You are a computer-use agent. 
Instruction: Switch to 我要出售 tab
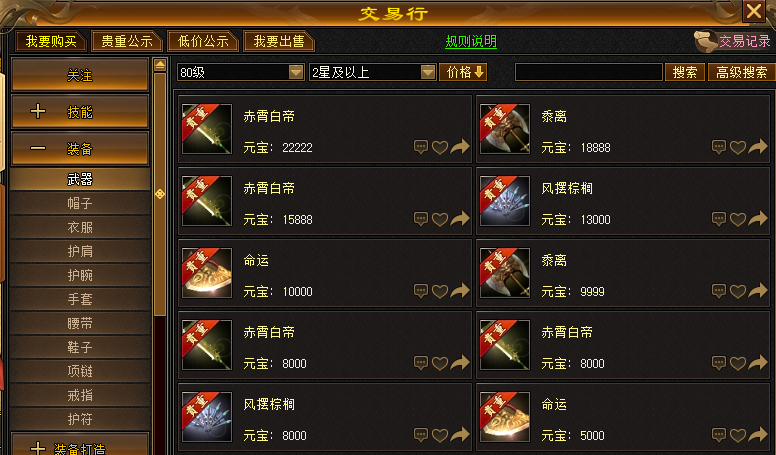coord(279,41)
